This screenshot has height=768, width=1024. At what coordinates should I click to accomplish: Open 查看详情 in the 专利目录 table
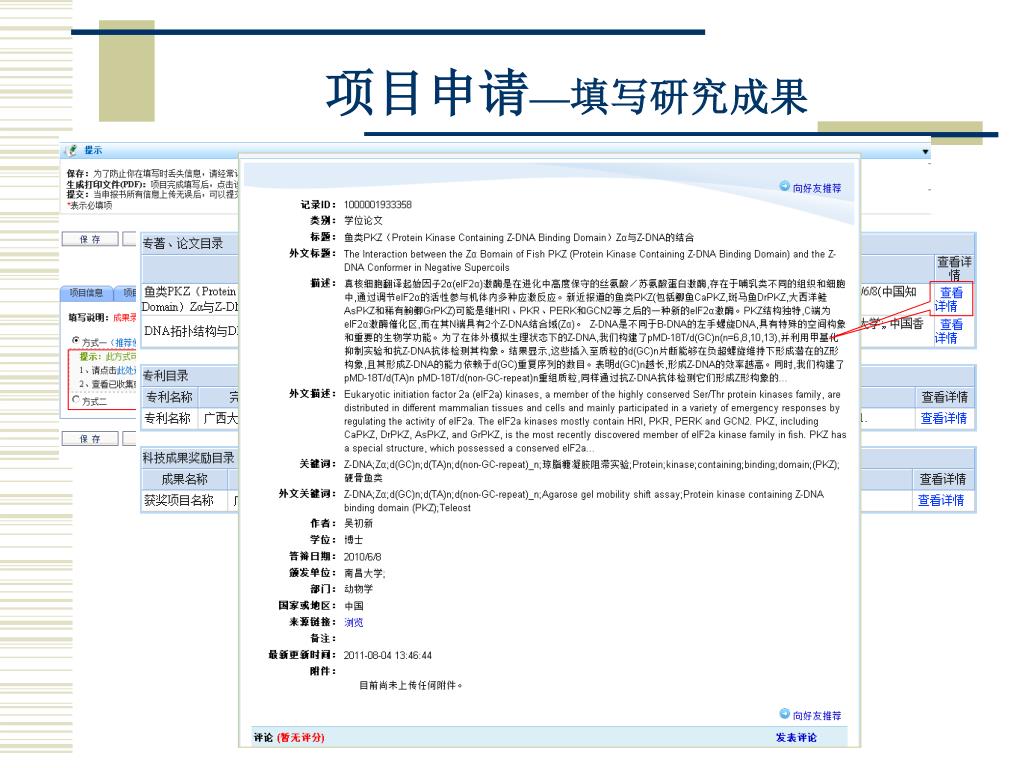(944, 418)
